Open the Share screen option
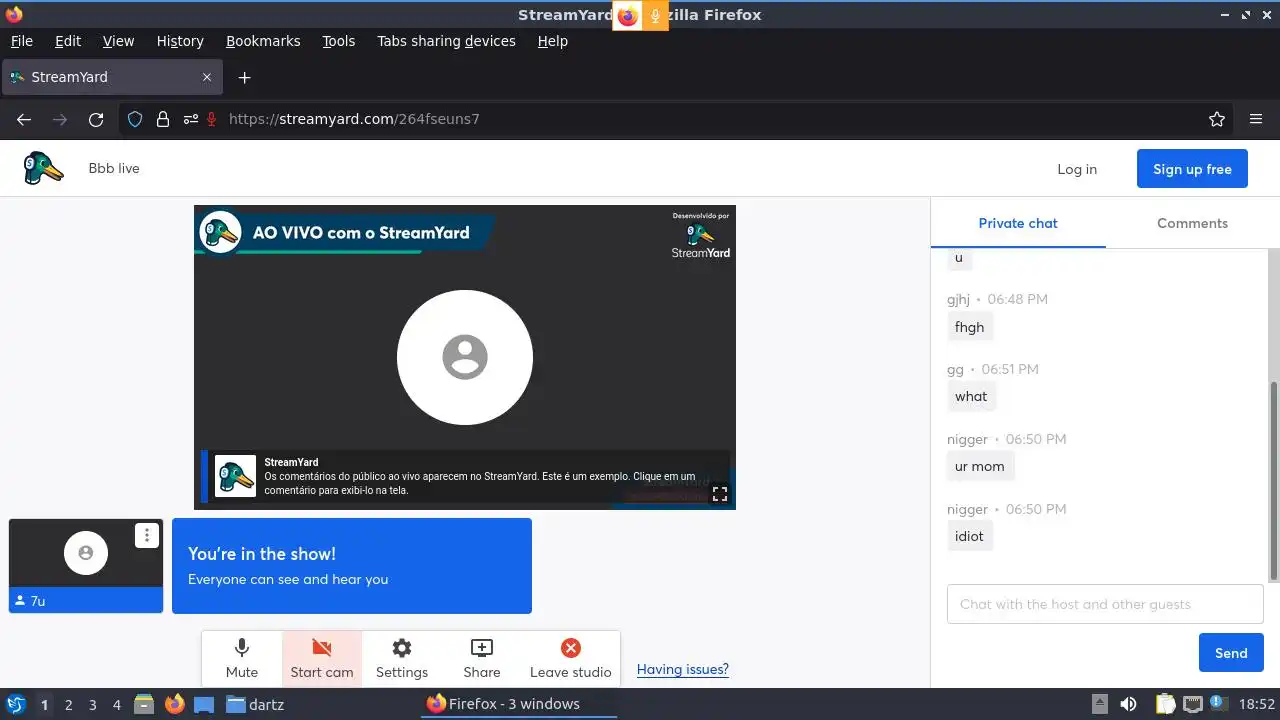This screenshot has width=1280, height=720. (482, 659)
